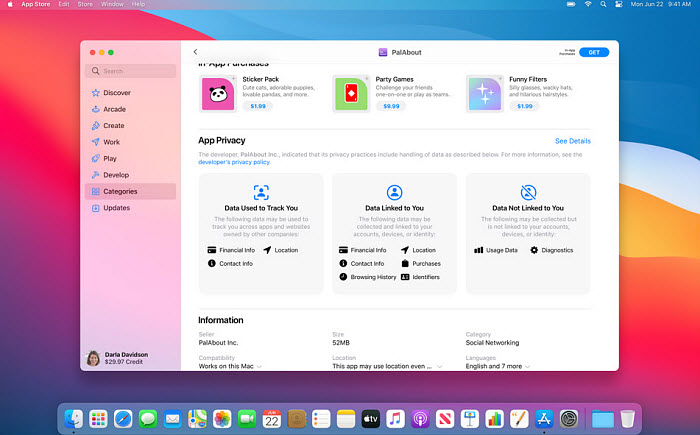Click the battery status icon
The width and height of the screenshot is (700, 435).
coord(571,4)
